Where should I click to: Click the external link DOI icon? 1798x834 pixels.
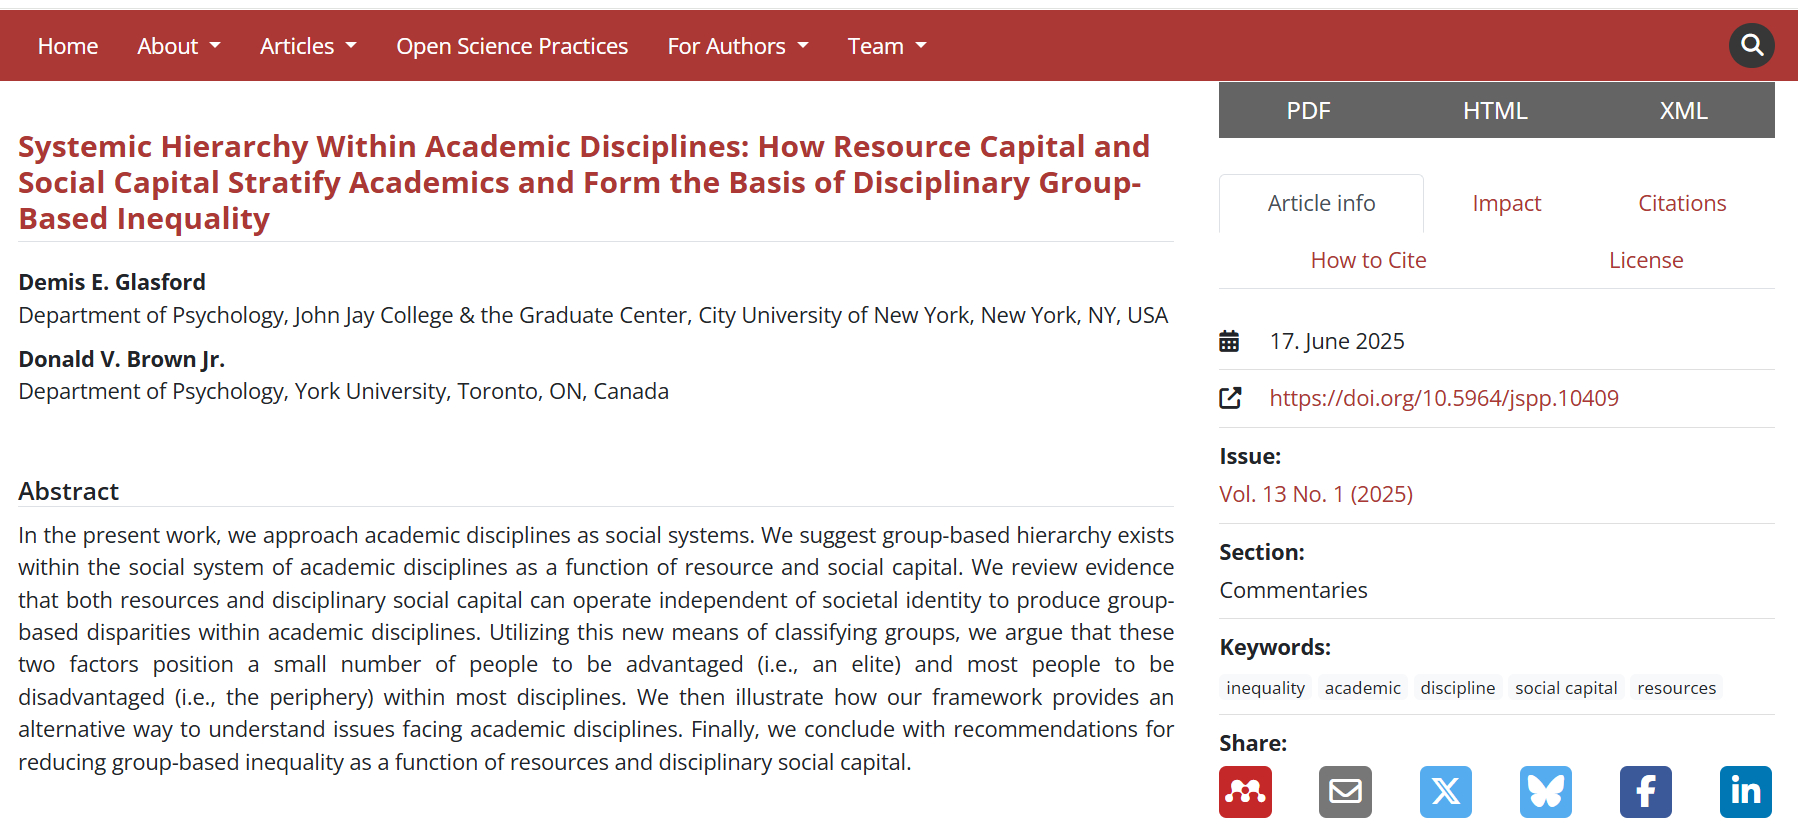[1230, 398]
